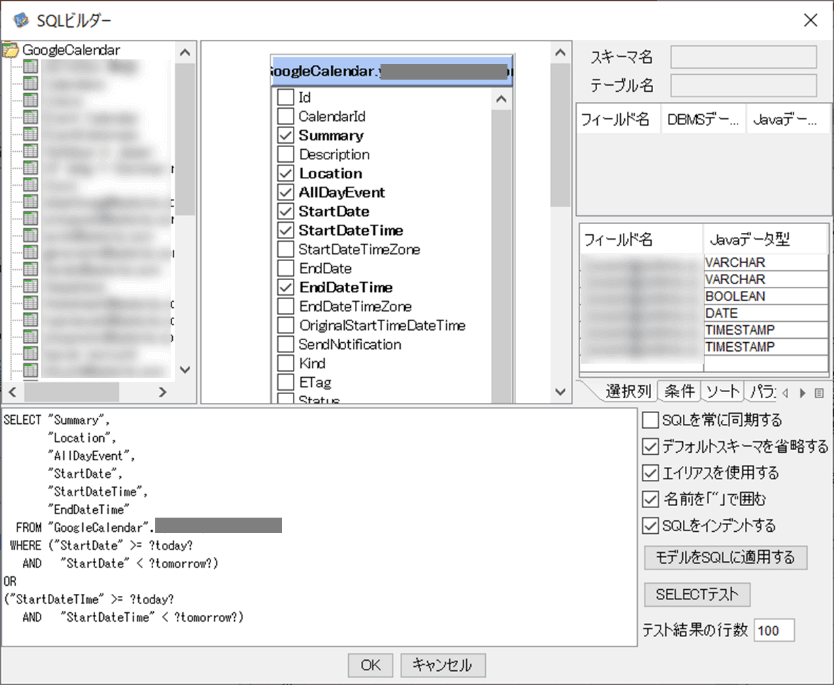Click up arrow of diagram canvas scrollbar
The image size is (834, 685).
pyautogui.click(x=560, y=52)
